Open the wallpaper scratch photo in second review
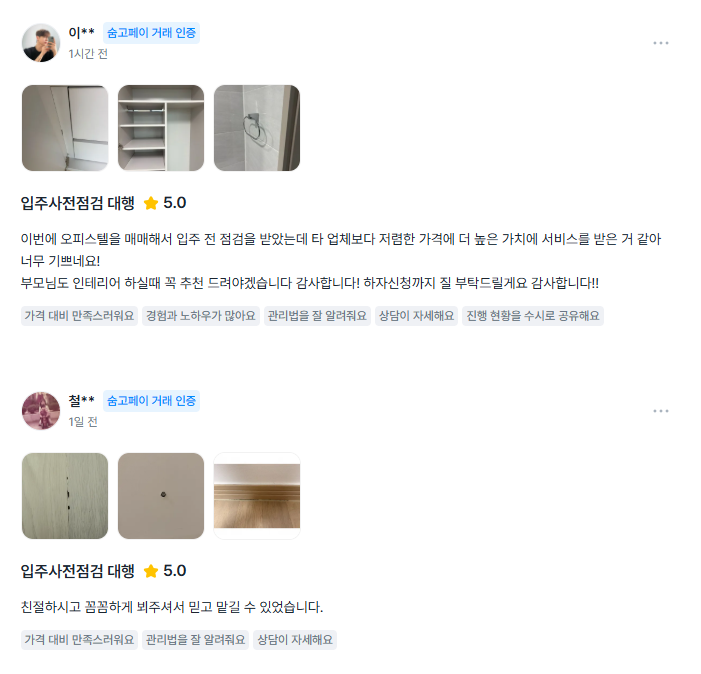The image size is (701, 674). (x=65, y=496)
